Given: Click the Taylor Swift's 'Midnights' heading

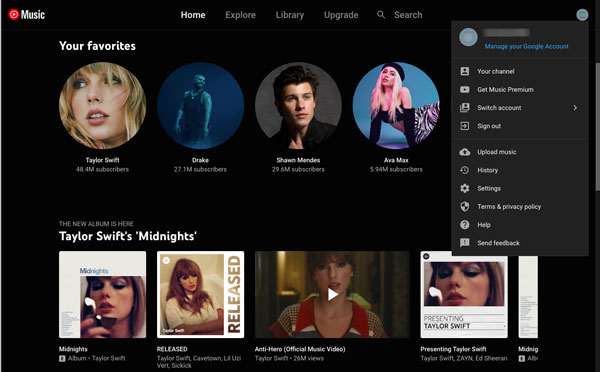Looking at the screenshot, I should pyautogui.click(x=128, y=236).
